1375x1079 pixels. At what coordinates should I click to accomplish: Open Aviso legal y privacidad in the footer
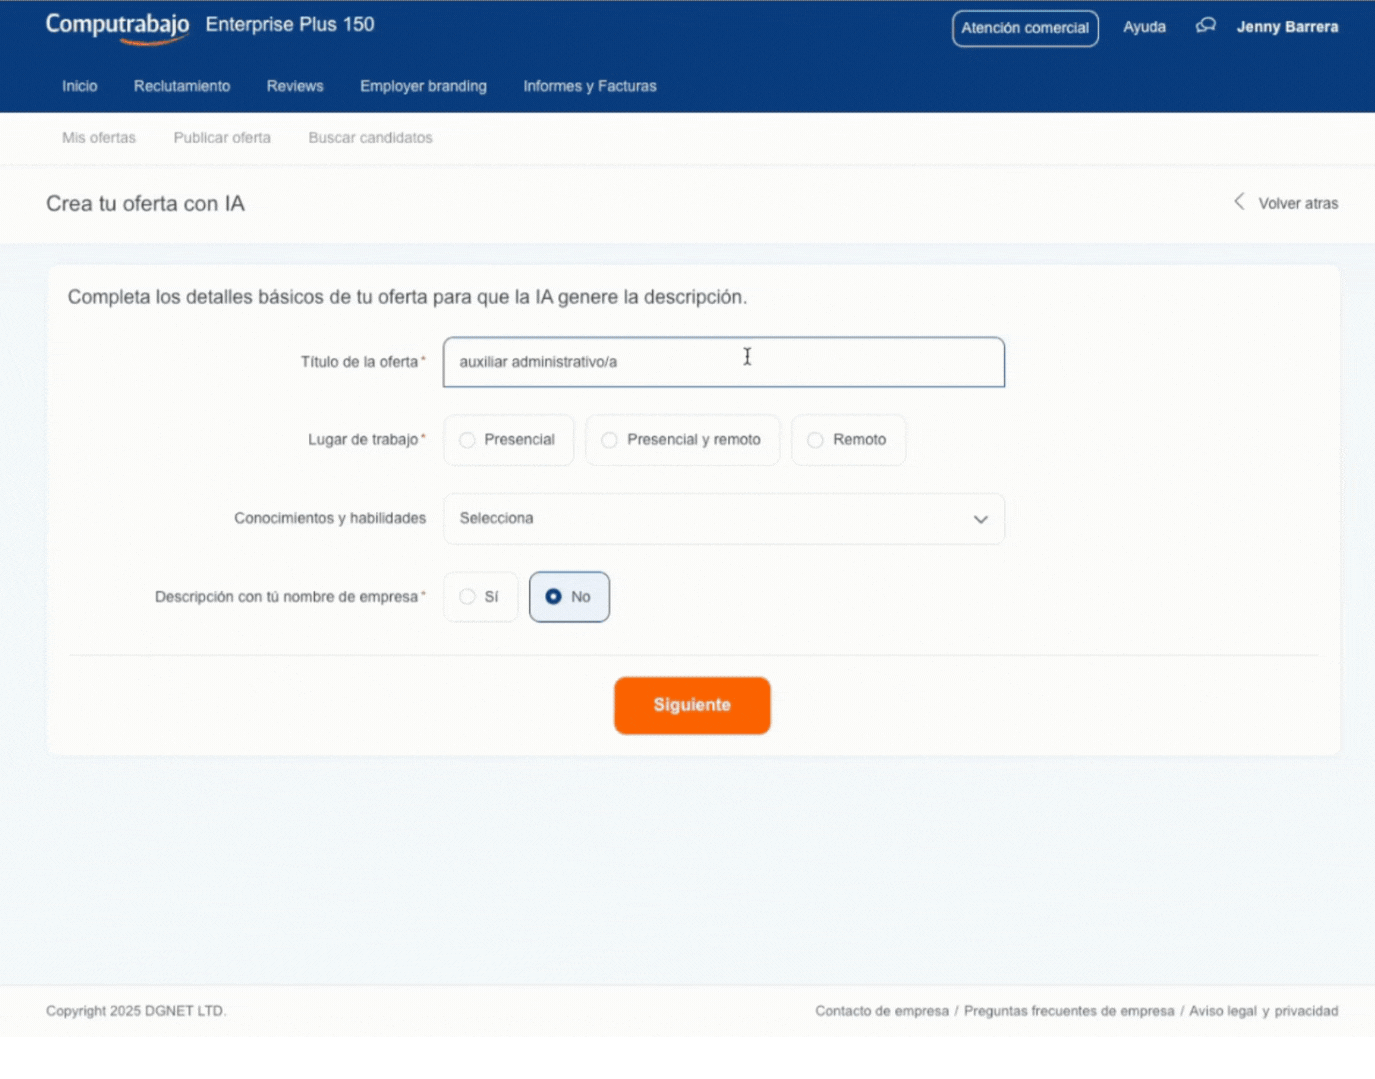1263,1011
